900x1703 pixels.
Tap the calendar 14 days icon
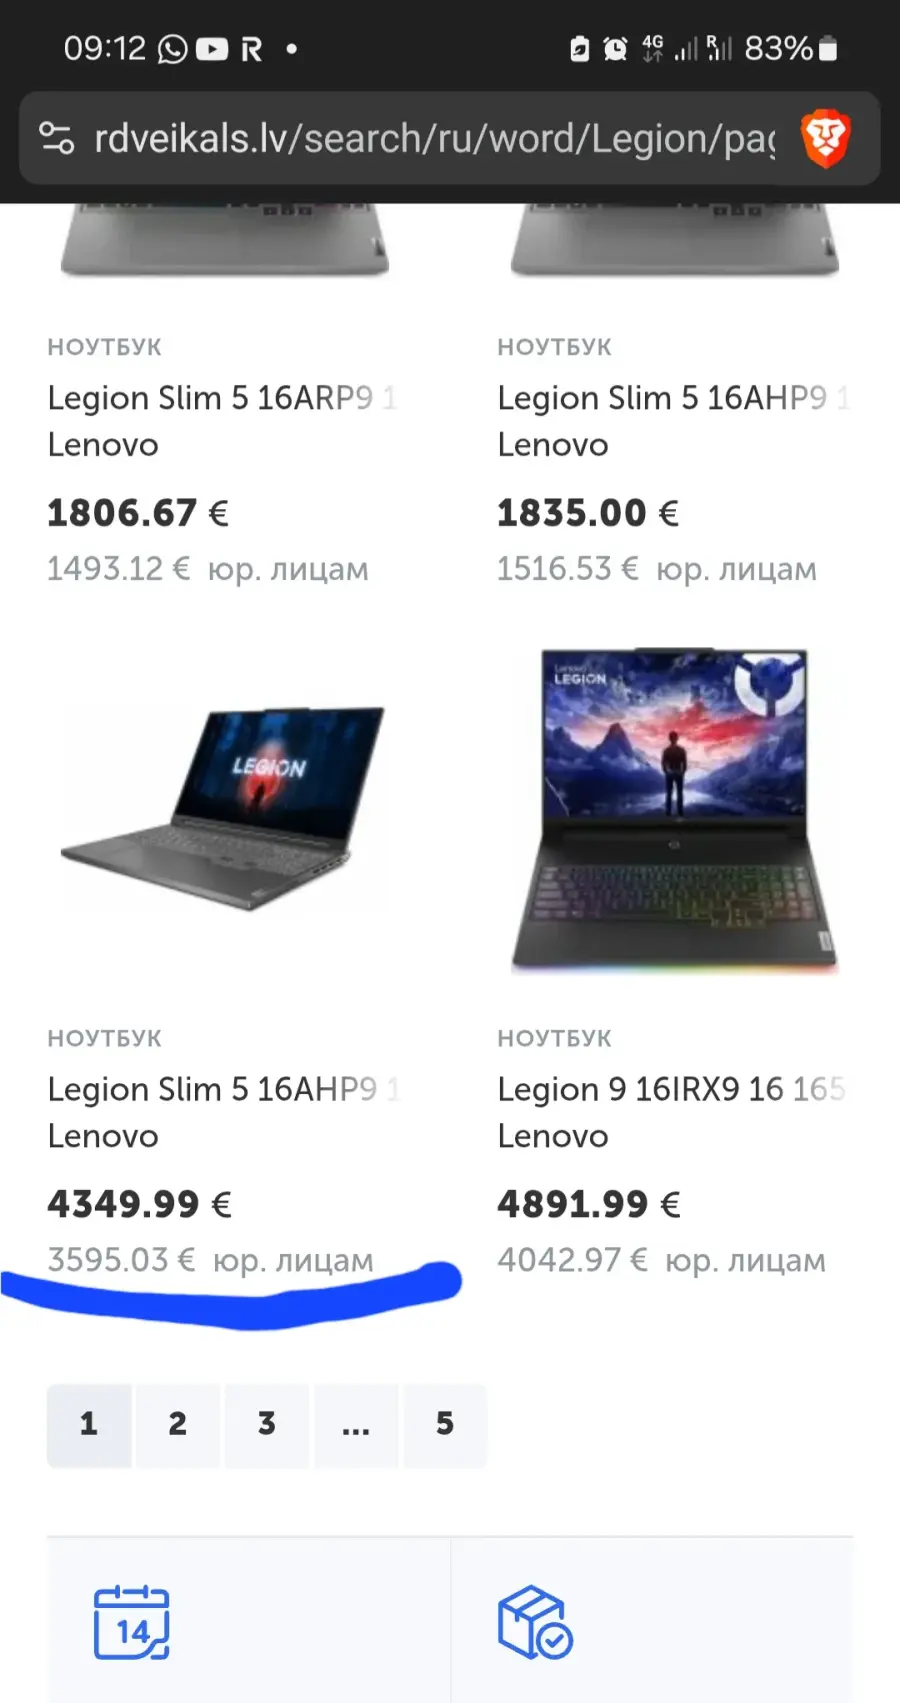click(131, 1622)
